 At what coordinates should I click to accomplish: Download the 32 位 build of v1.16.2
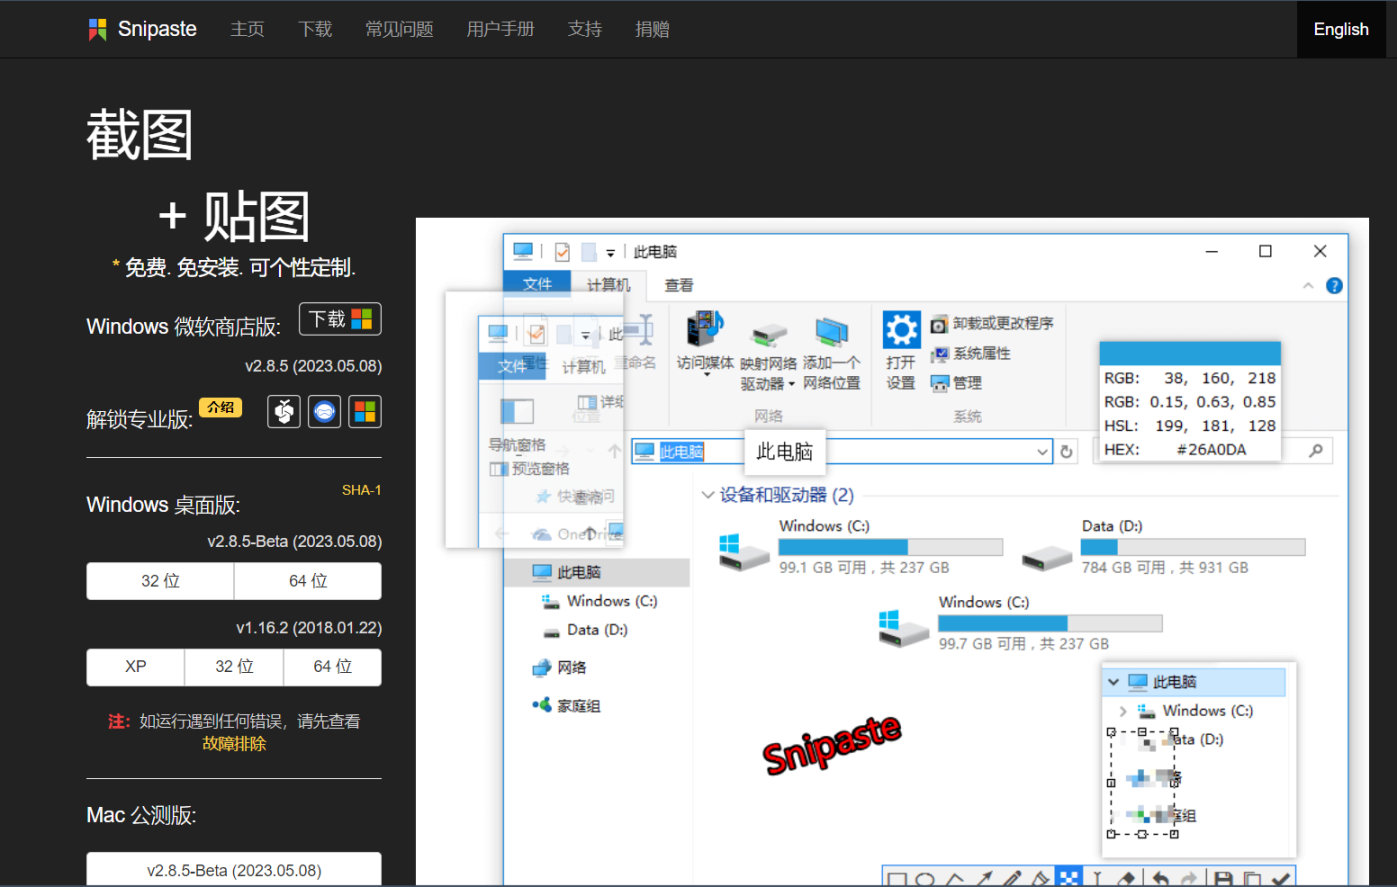pyautogui.click(x=234, y=667)
